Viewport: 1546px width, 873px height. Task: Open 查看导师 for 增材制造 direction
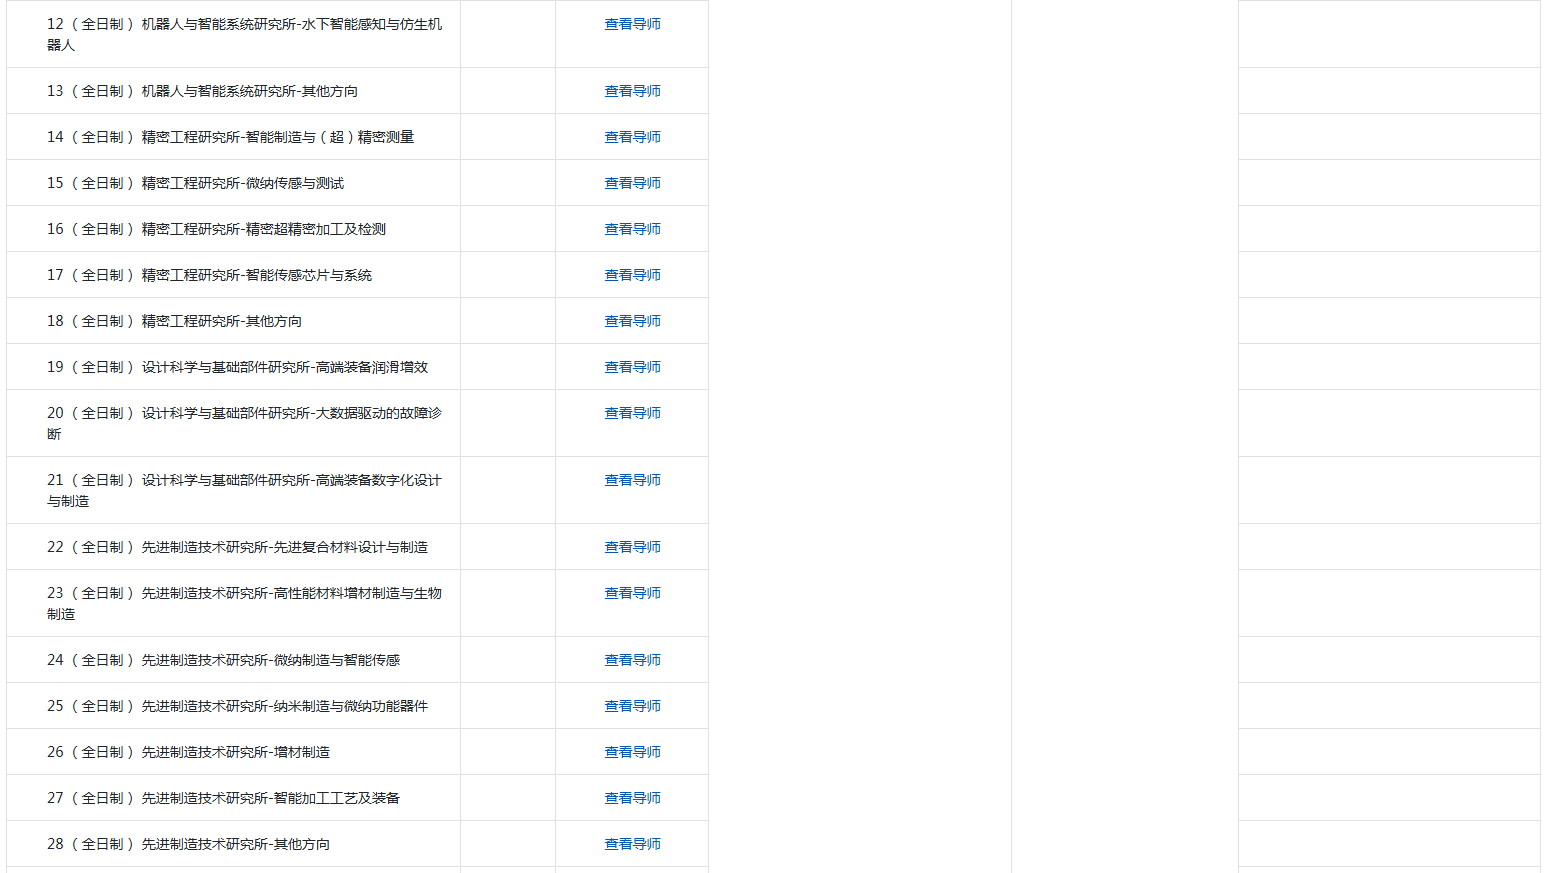click(x=631, y=752)
